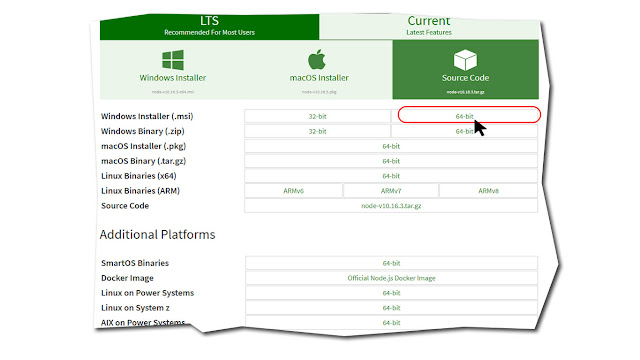Open Official Node.js Docker Image link

(391, 278)
